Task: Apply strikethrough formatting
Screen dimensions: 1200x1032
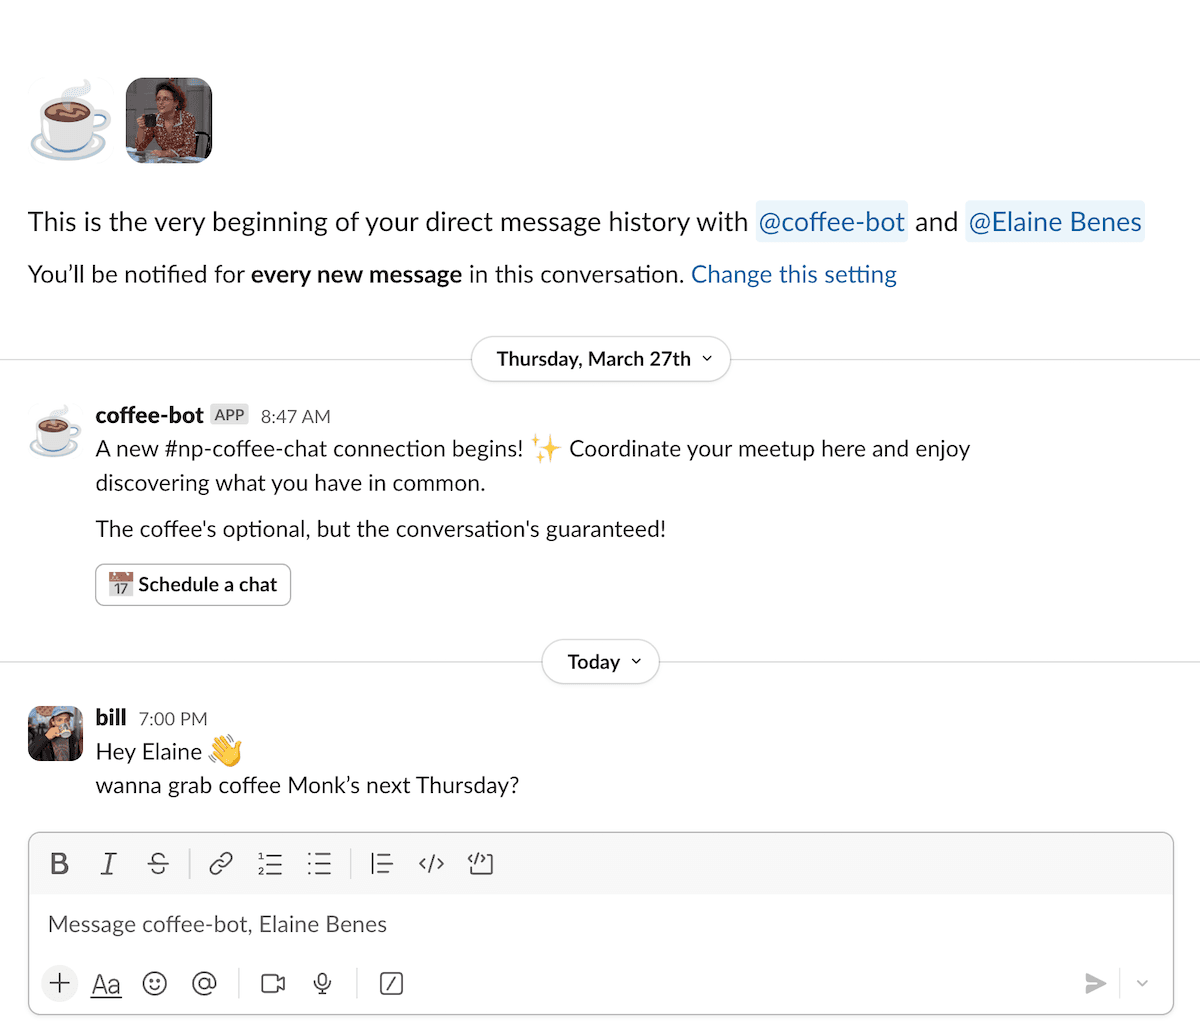Action: point(158,864)
